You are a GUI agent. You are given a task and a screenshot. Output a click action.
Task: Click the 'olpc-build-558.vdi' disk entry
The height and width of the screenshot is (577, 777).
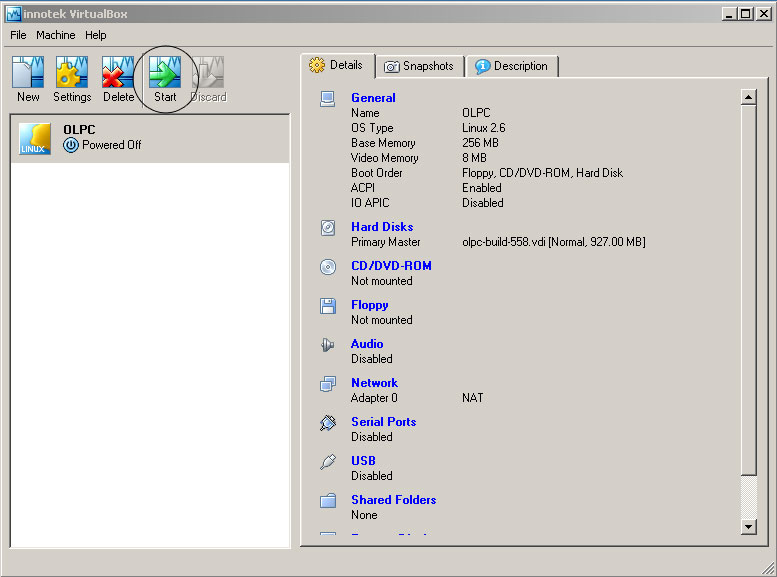[554, 242]
